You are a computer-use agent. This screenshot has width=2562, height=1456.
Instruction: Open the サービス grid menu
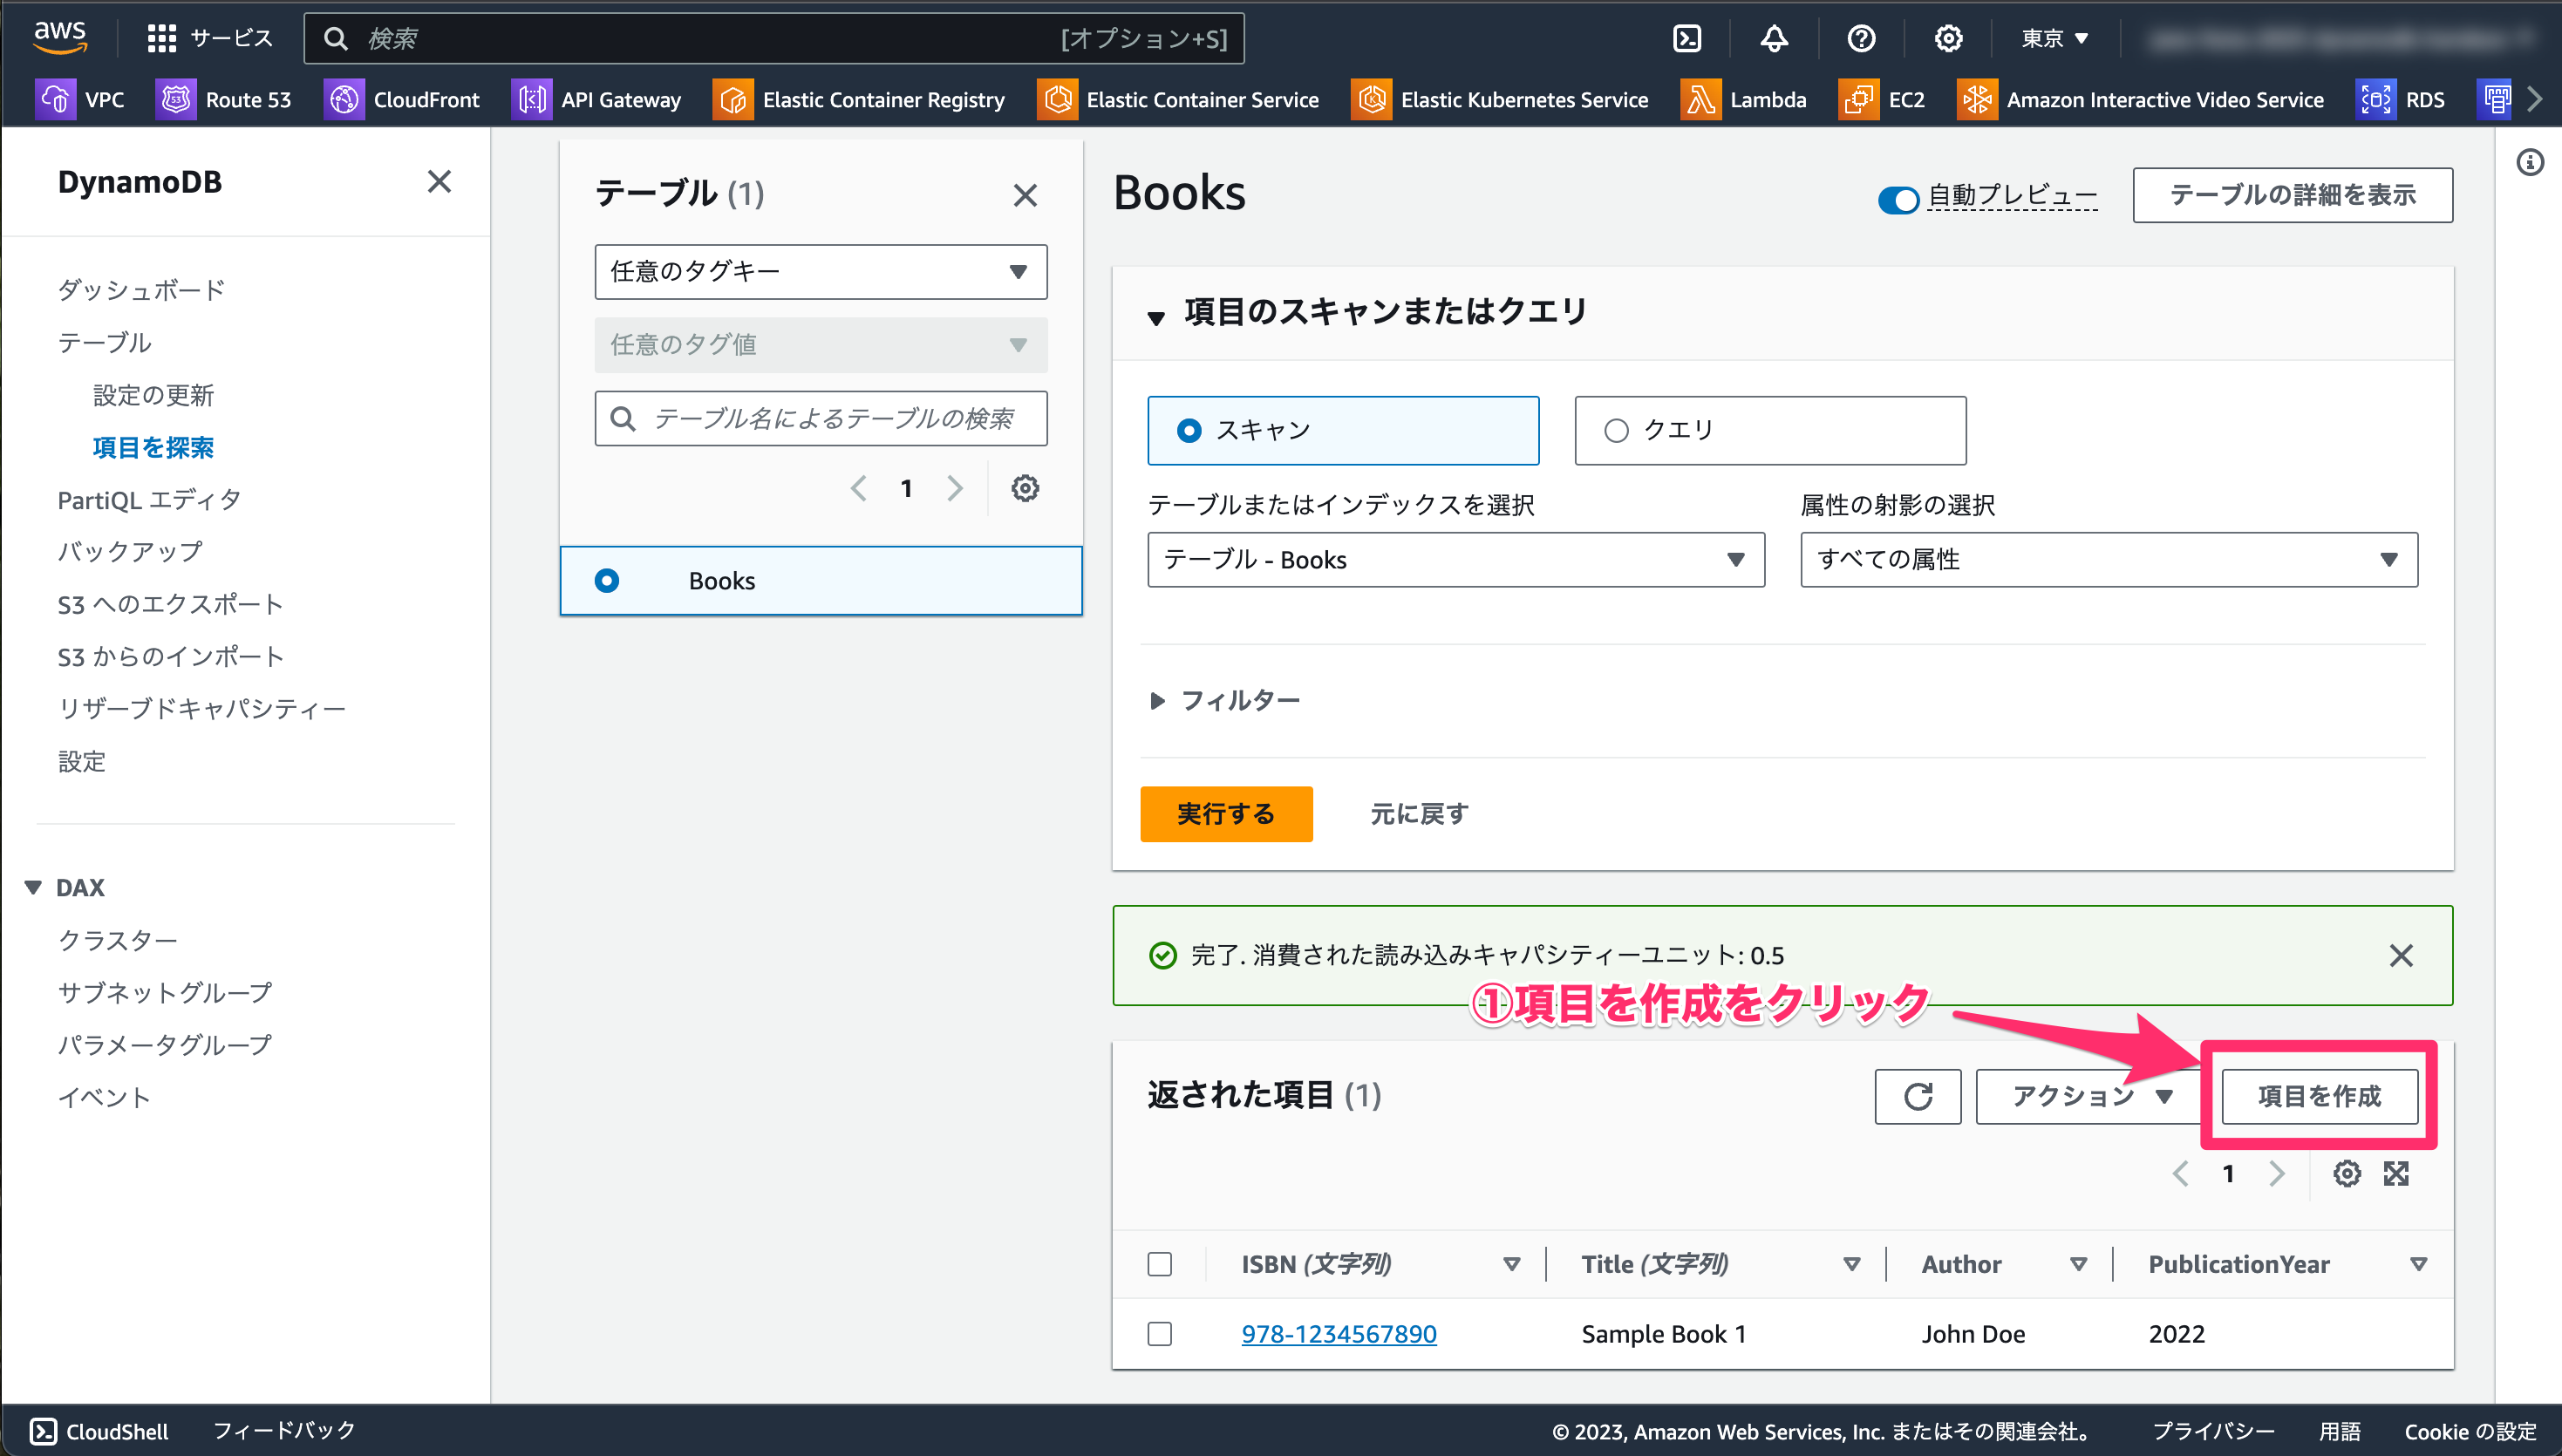point(210,38)
